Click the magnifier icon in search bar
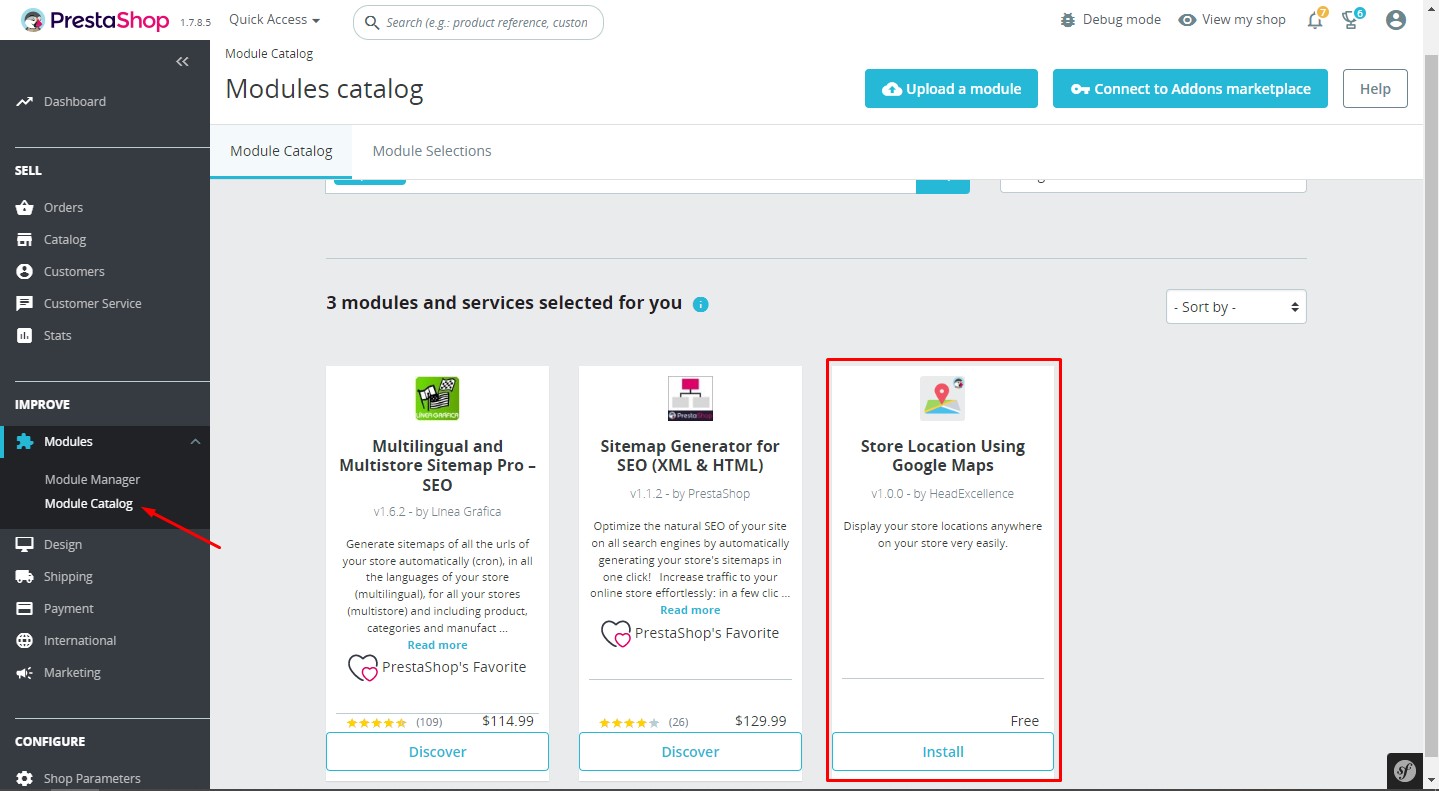Image resolution: width=1439 pixels, height=791 pixels. point(372,22)
